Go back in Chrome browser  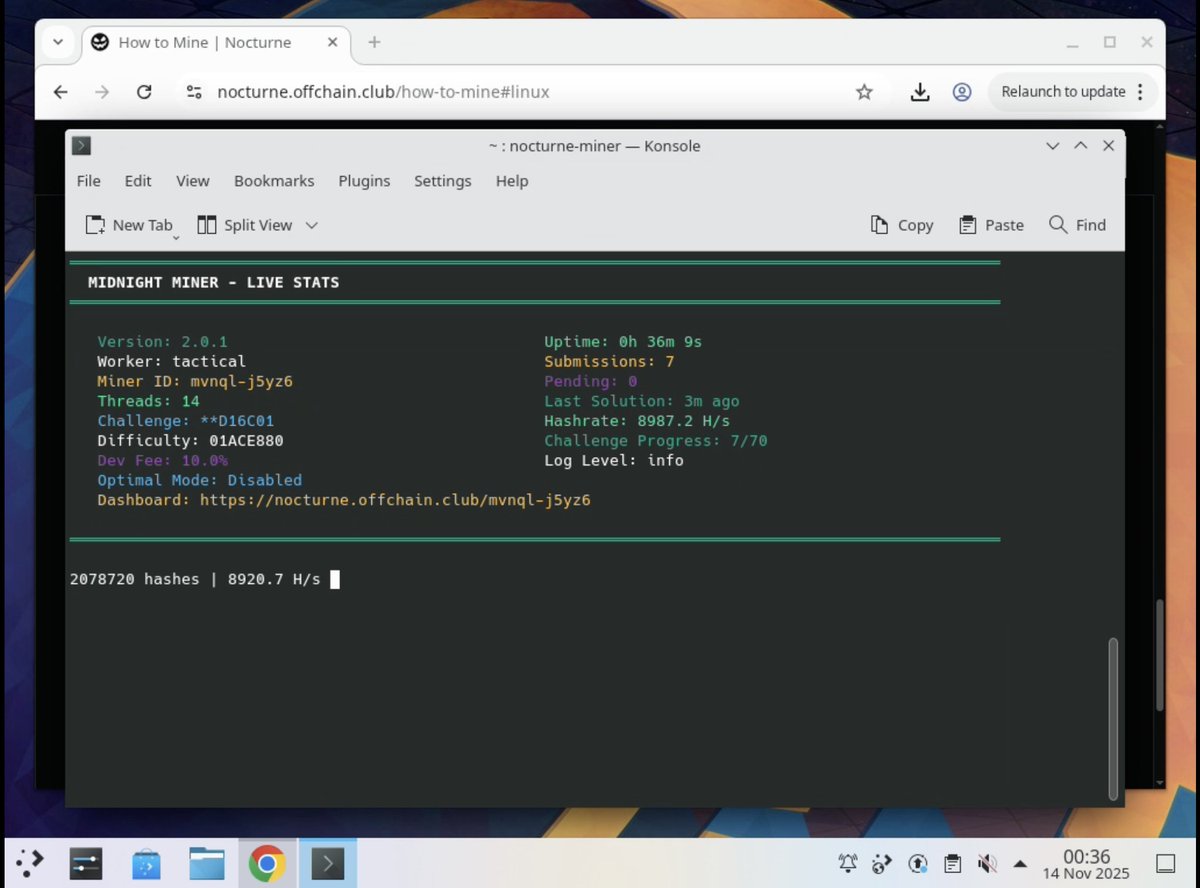(60, 92)
